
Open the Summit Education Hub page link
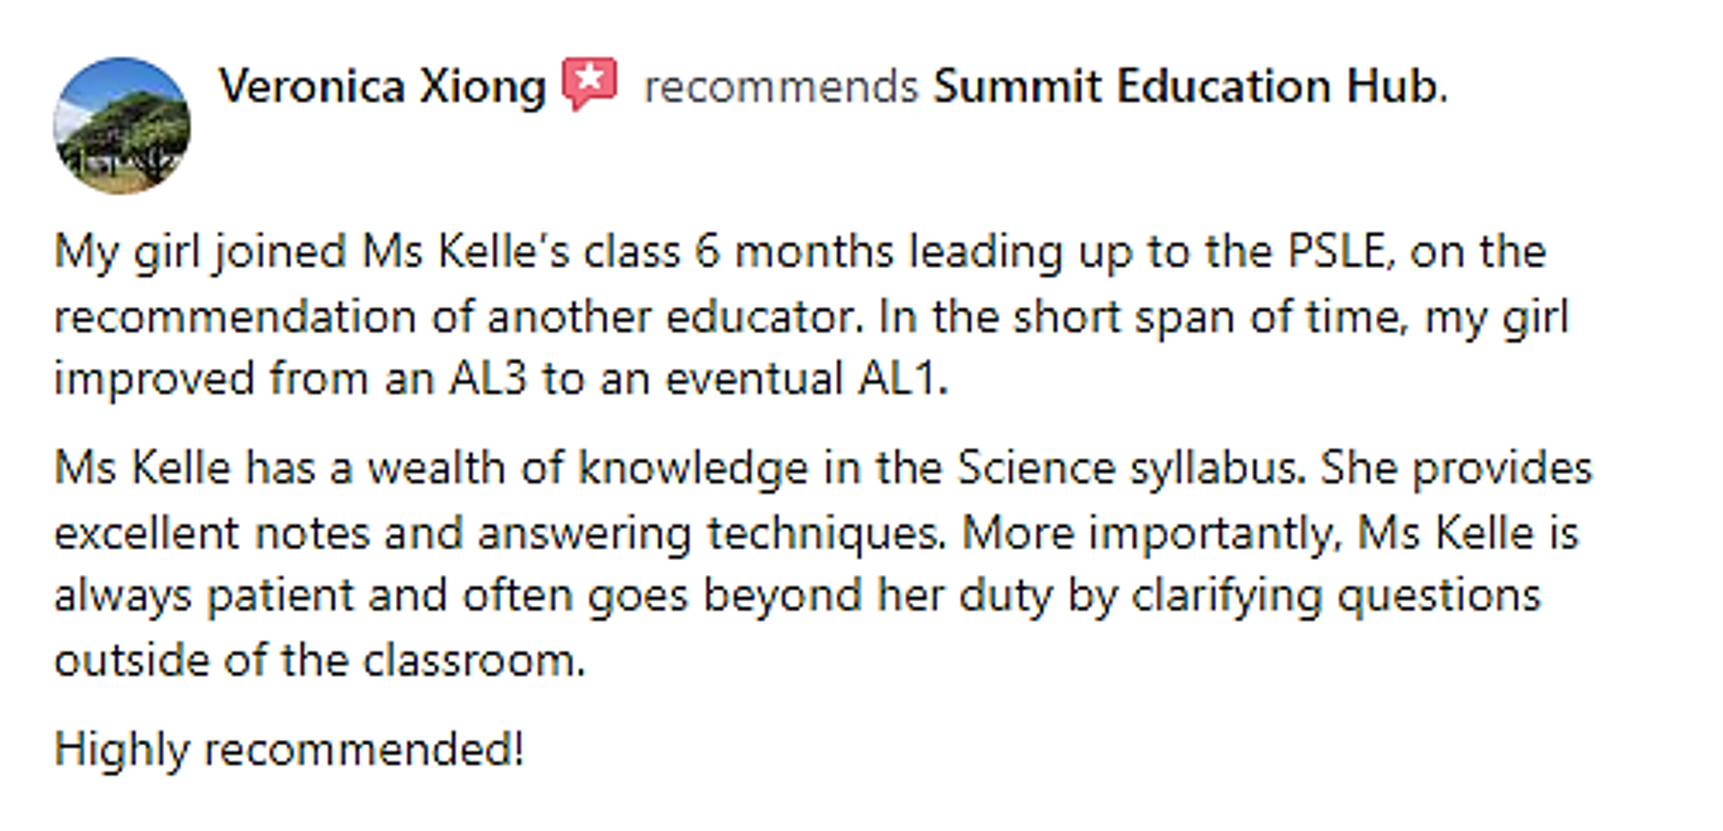coord(1190,86)
